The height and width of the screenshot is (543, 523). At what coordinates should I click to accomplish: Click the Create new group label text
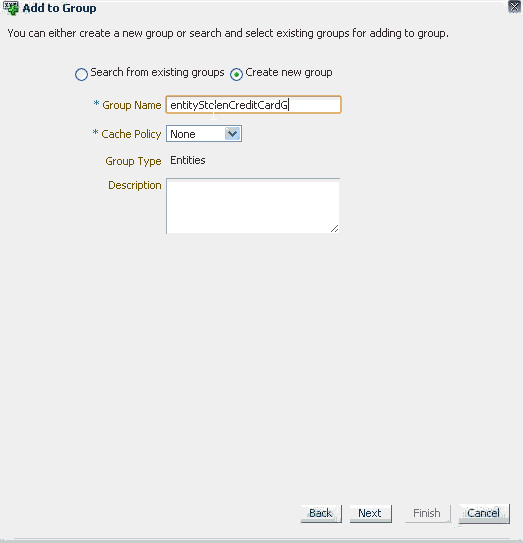(289, 72)
